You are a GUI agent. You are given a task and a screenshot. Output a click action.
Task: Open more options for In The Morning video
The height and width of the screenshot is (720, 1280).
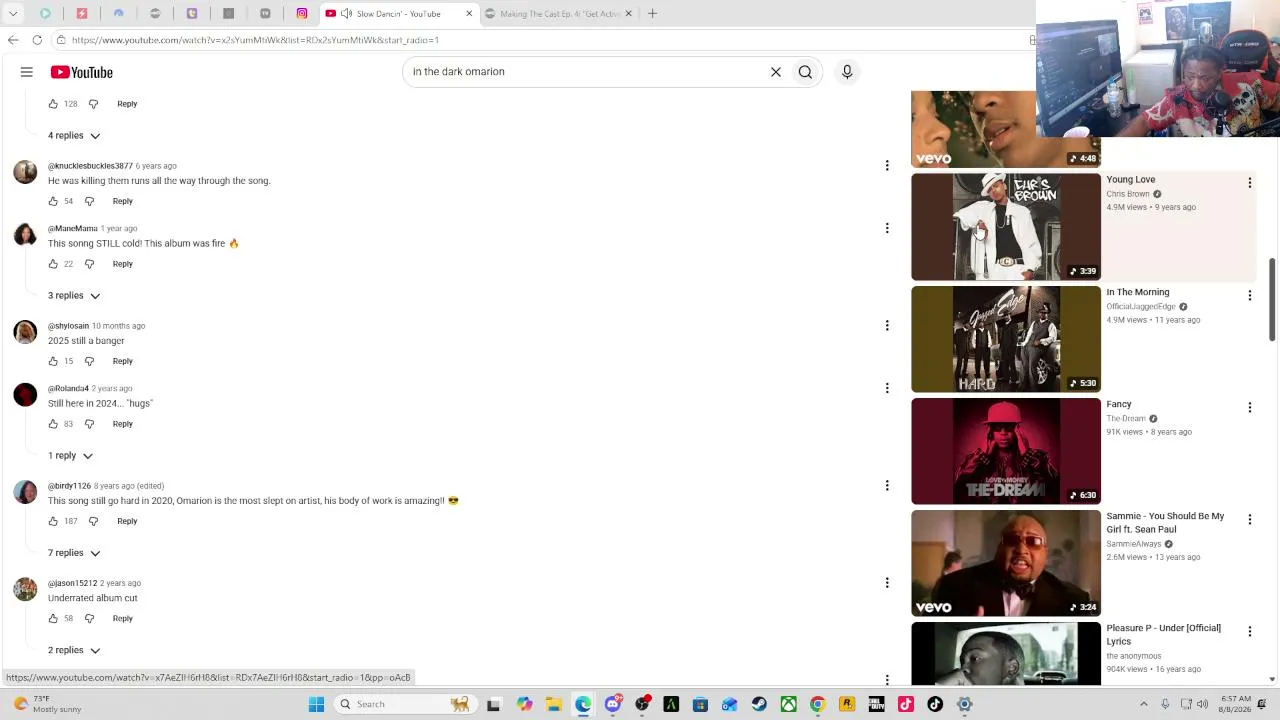(1249, 295)
